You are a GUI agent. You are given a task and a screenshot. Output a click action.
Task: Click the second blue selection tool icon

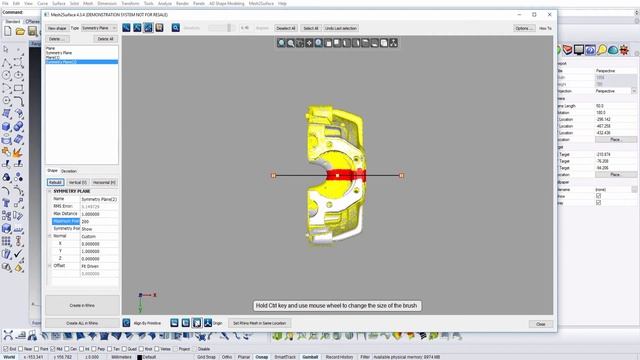pyautogui.click(x=137, y=28)
